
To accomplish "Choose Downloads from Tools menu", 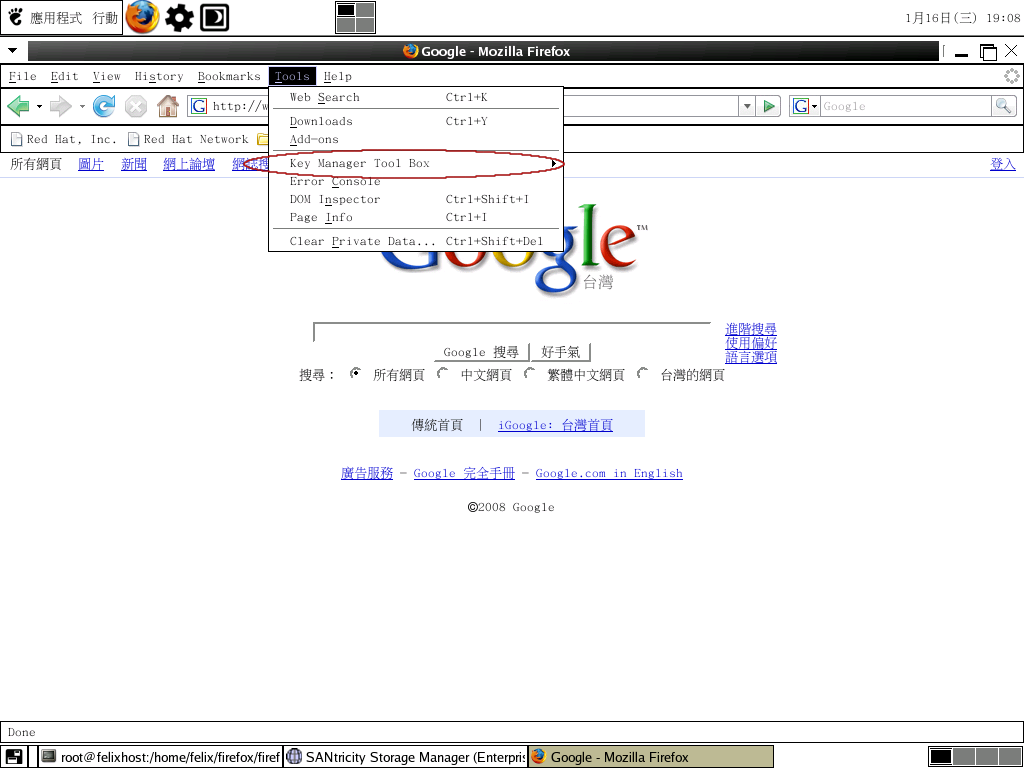I will pyautogui.click(x=416, y=121).
